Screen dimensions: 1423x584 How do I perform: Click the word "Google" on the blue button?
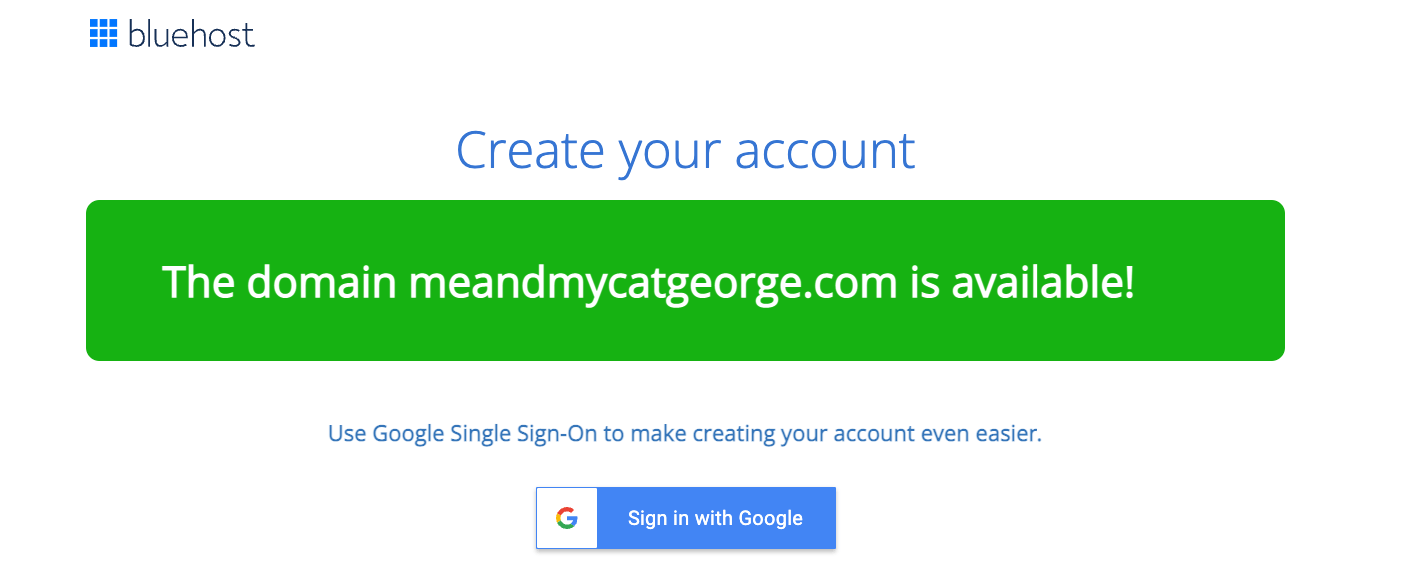(x=771, y=518)
